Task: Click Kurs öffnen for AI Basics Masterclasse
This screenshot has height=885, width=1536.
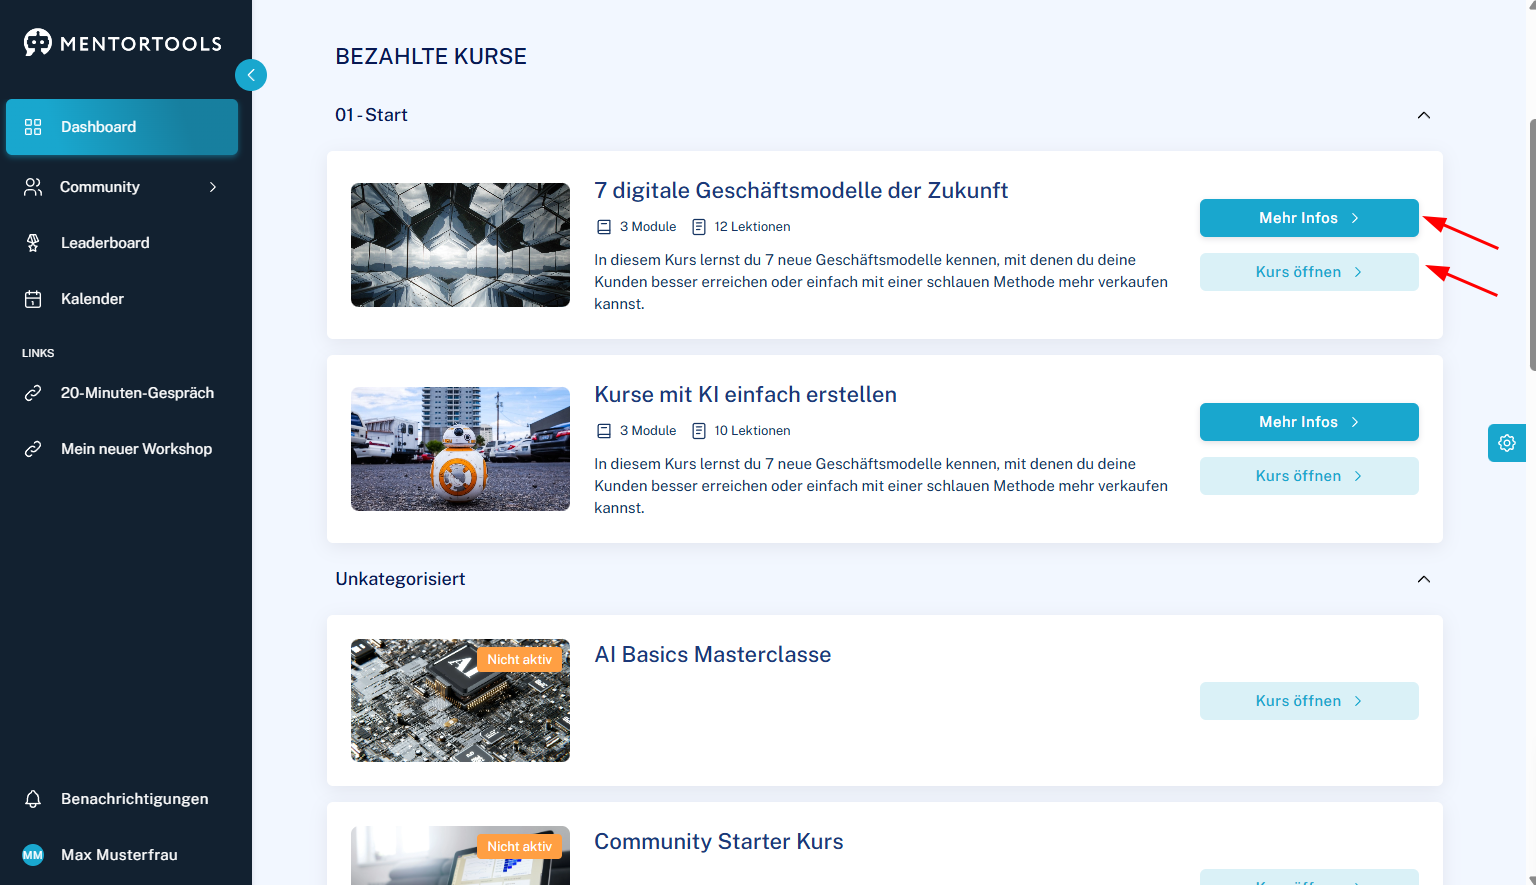Action: tap(1309, 701)
